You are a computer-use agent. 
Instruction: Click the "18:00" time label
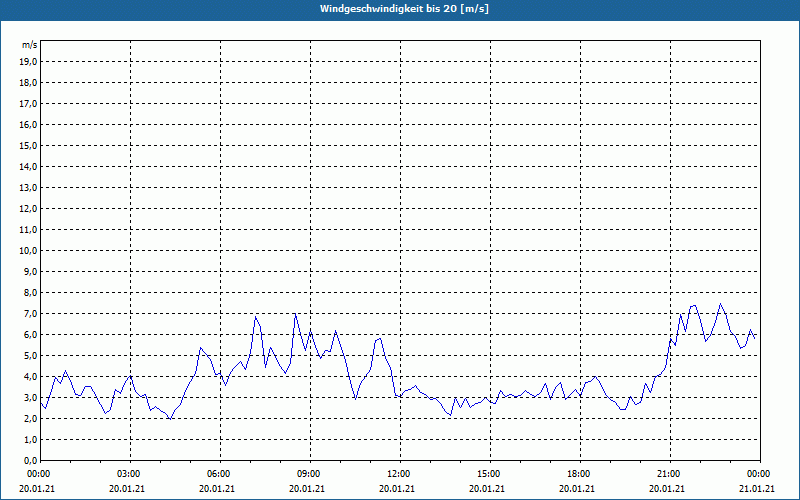click(580, 474)
